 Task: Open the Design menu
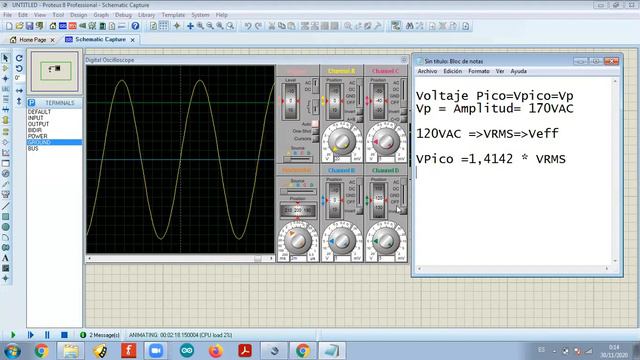78,15
